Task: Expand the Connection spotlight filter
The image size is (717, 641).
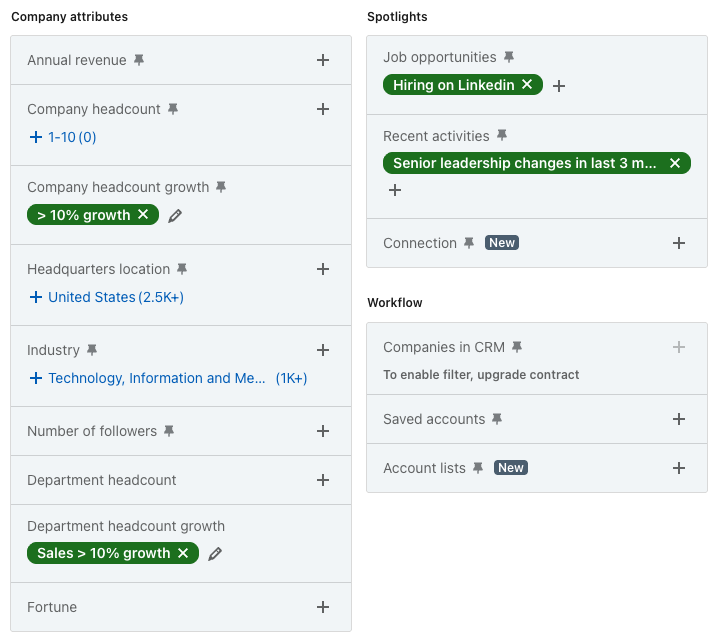Action: coord(679,243)
